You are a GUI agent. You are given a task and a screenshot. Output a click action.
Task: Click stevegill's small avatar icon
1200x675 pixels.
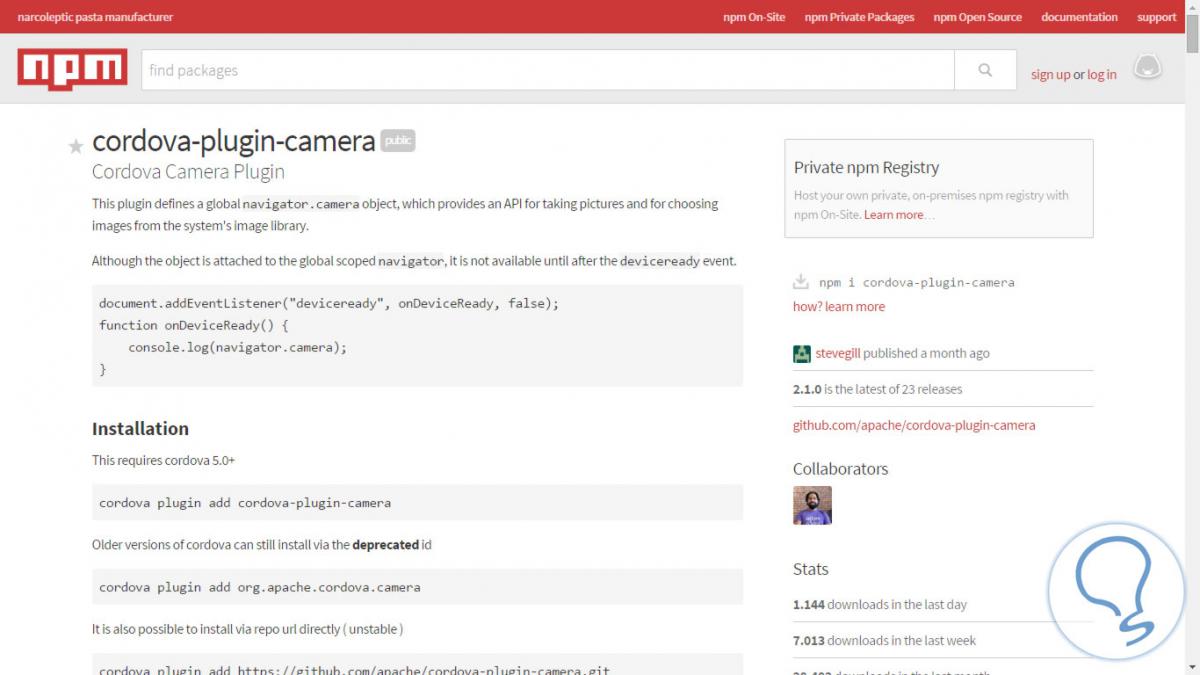(802, 353)
